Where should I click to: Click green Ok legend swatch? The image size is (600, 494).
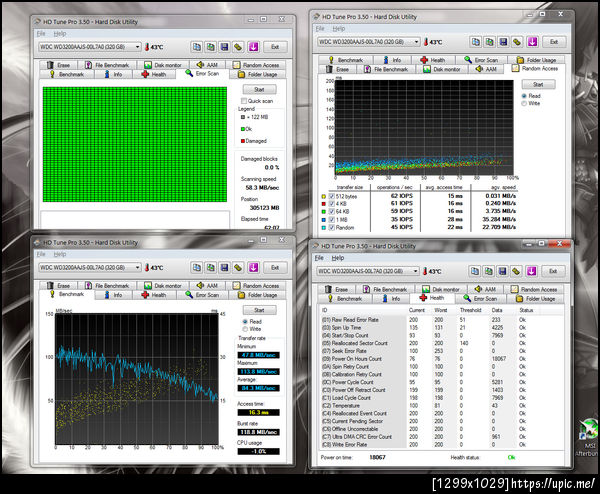pos(243,129)
